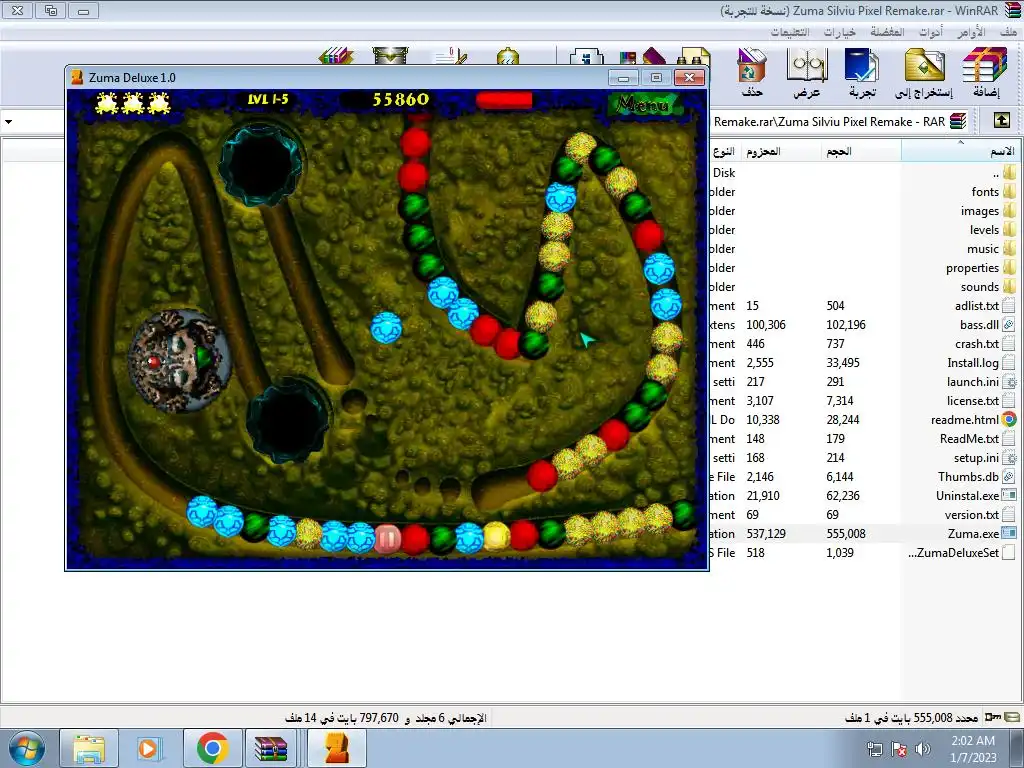Select the ZumaDeluxeSet file icon

click(1010, 552)
